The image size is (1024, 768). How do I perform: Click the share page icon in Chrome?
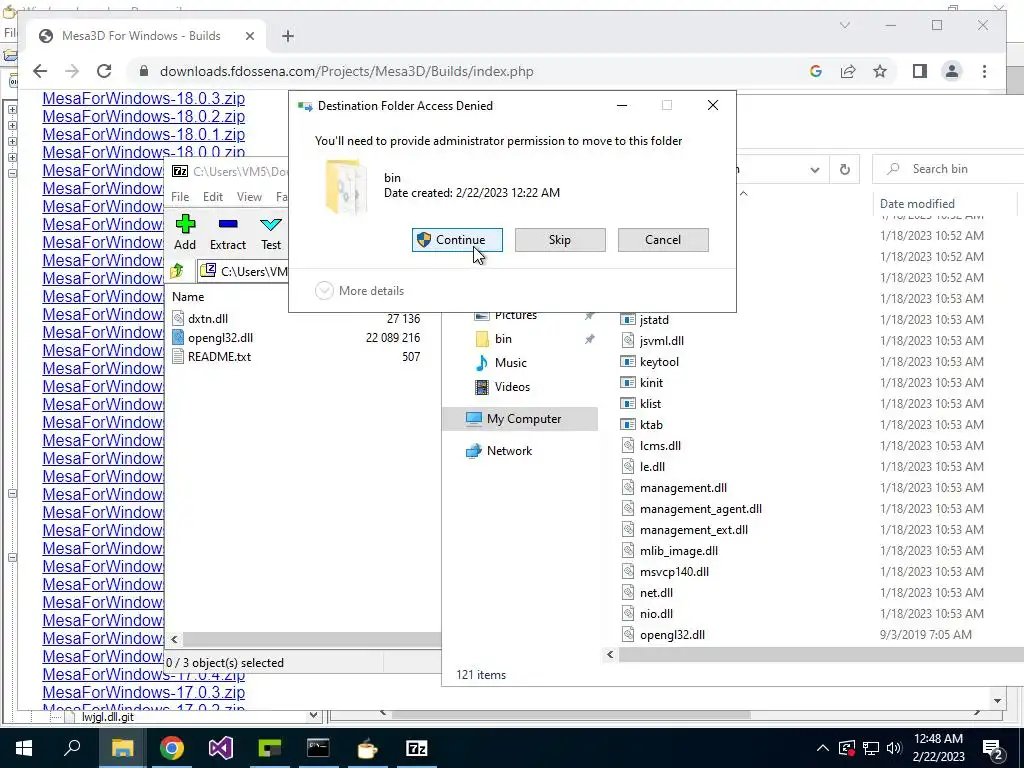848,71
